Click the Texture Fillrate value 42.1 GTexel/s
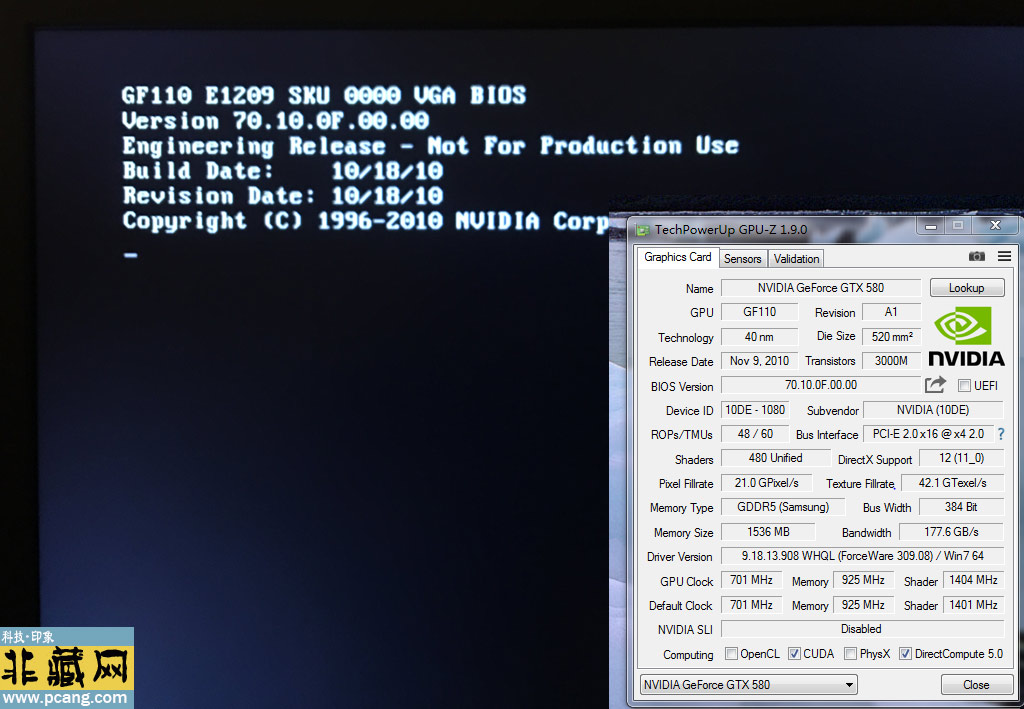Screen dimensions: 1024x709 952,483
